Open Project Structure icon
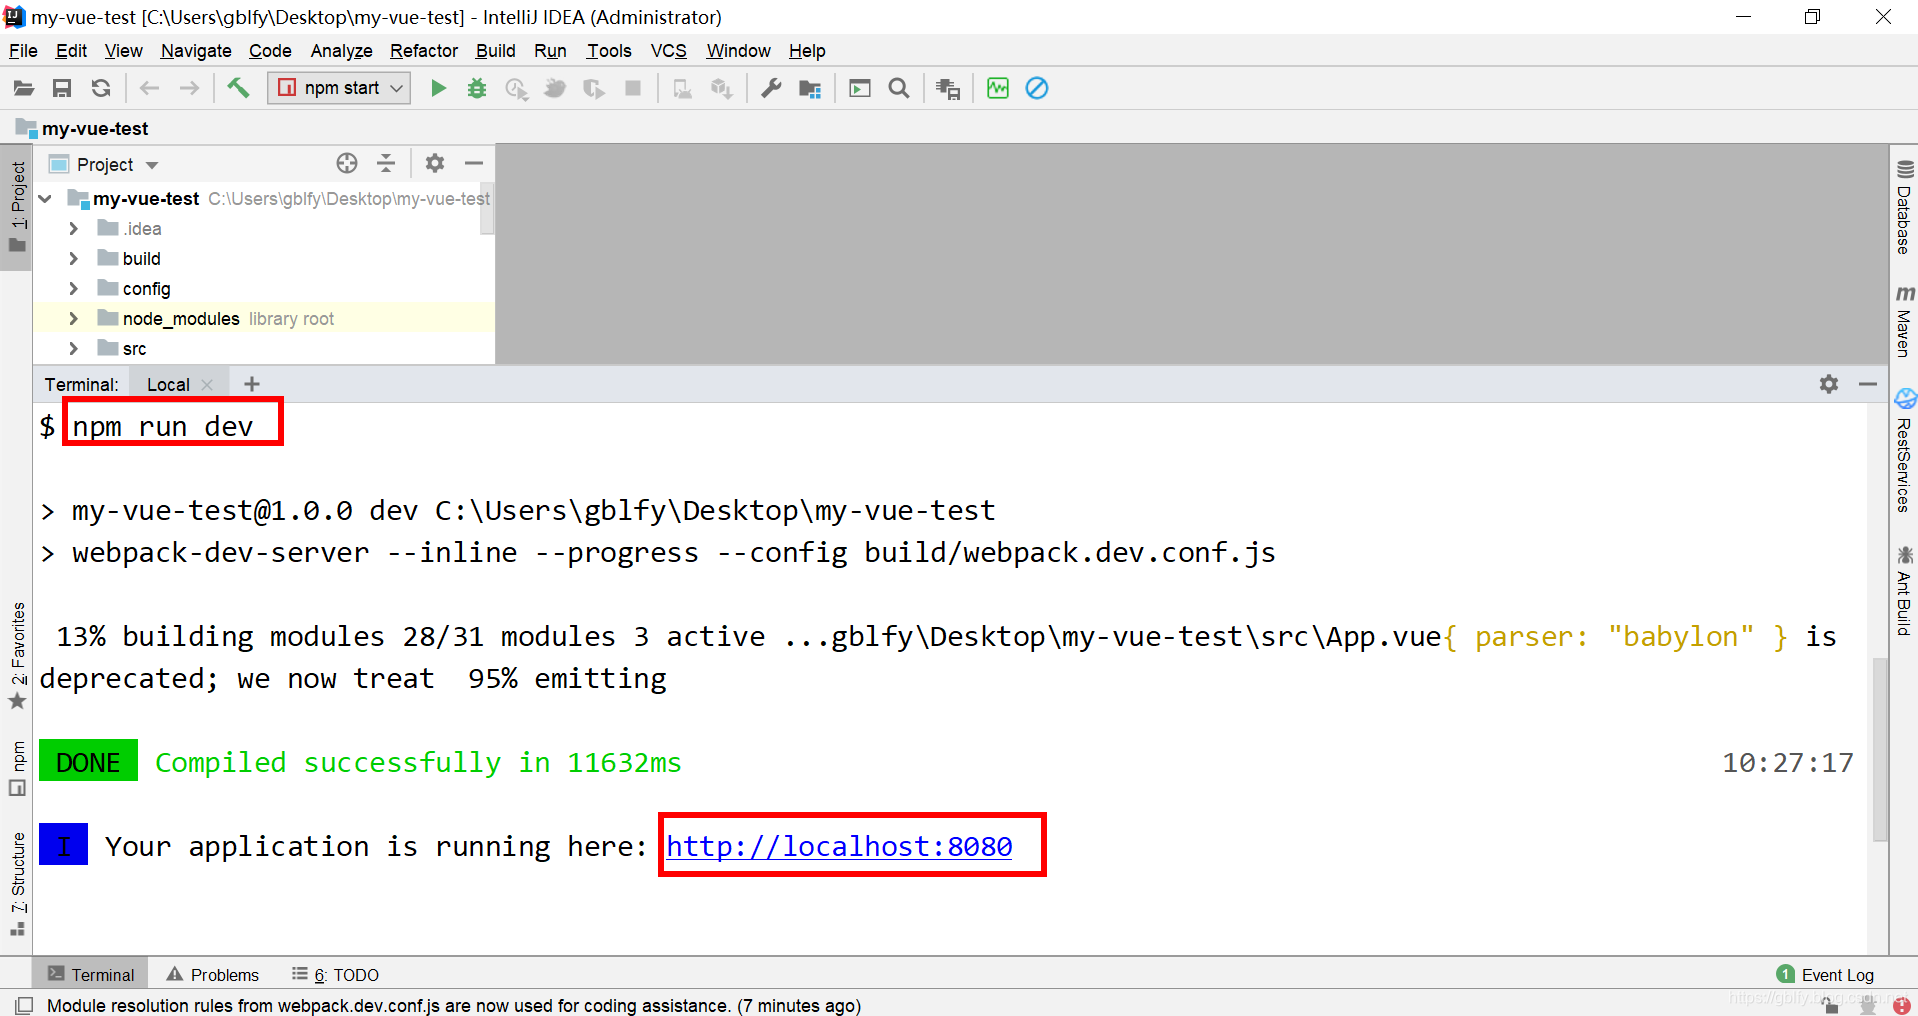The height and width of the screenshot is (1016, 1918). pos(810,88)
